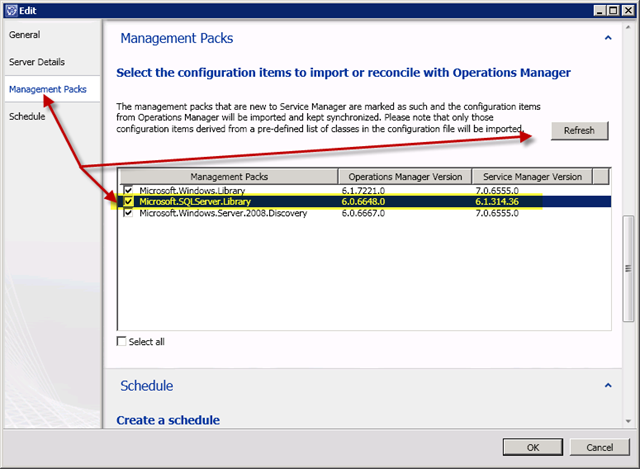Screen dimensions: 640x469
Task: Sort by Management Packs column header
Action: pos(227,176)
